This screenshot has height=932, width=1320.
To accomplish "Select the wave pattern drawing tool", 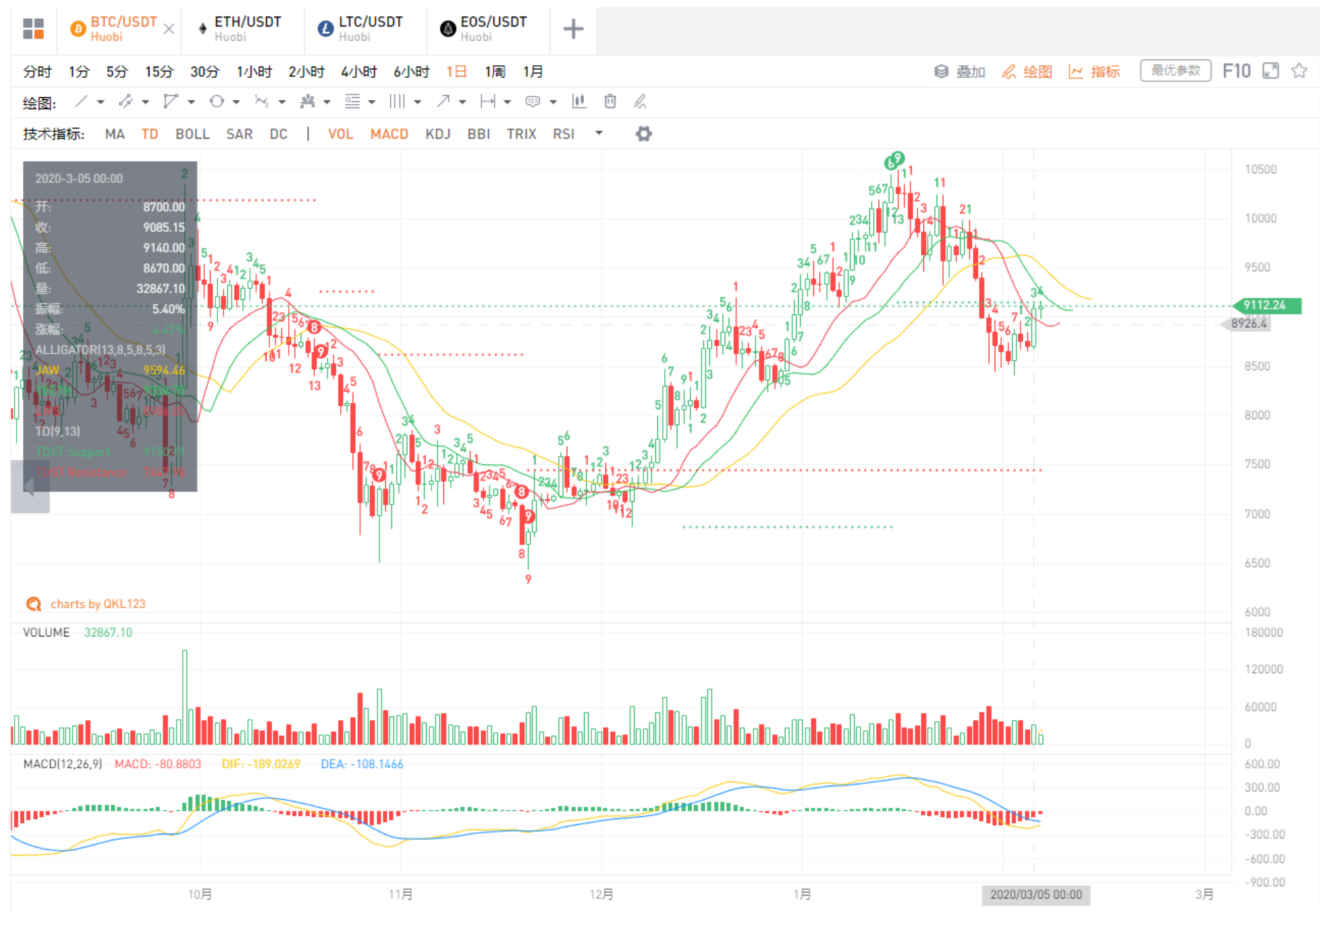I will pos(262,101).
